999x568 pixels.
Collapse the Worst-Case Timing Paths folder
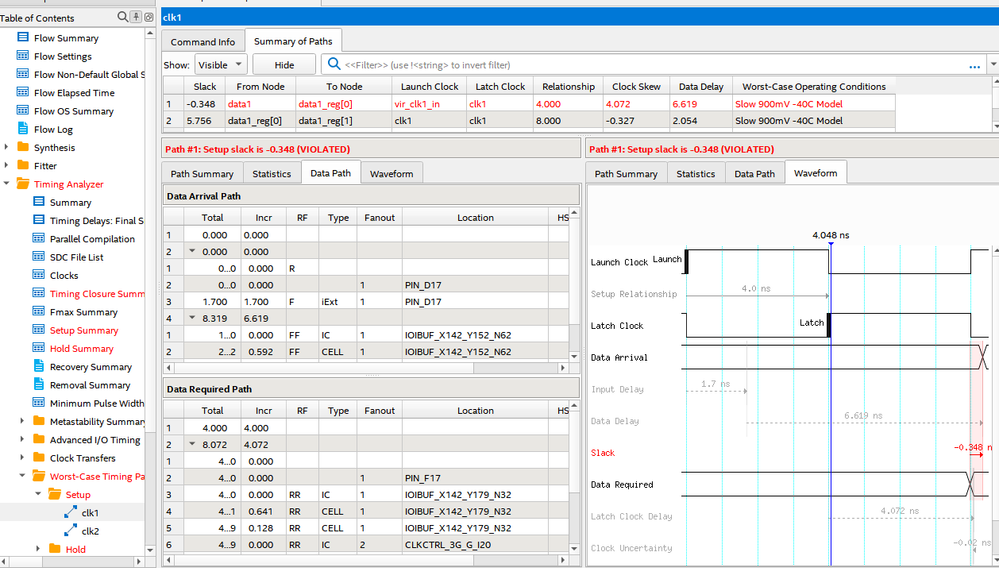click(23, 476)
